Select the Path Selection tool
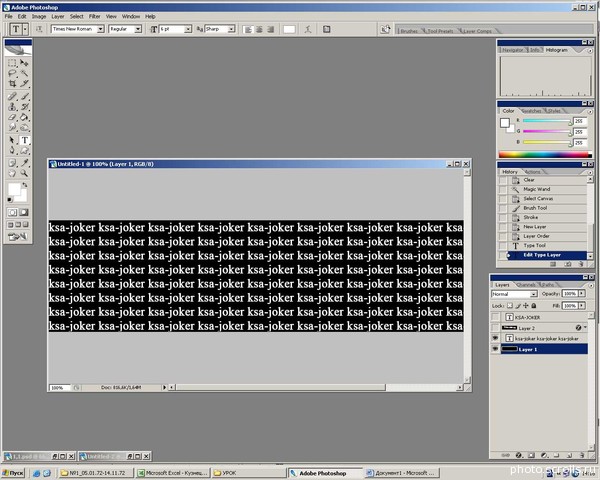 point(12,140)
